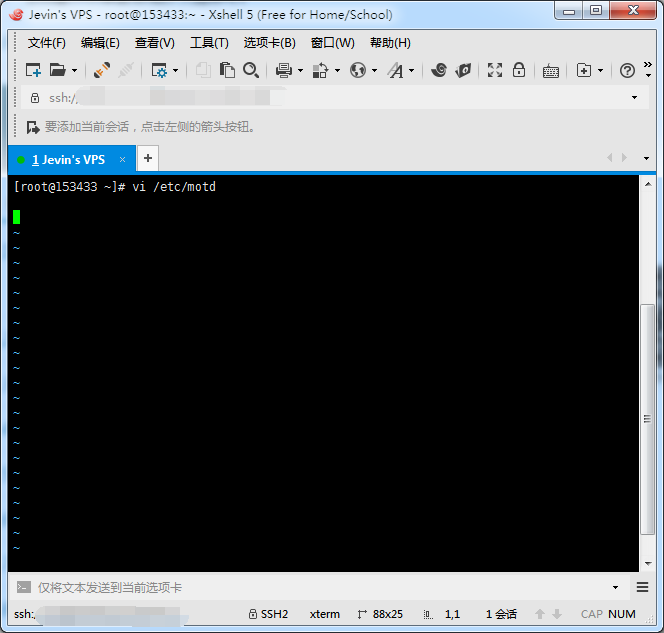The image size is (664, 633).
Task: Click the Font icon
Action: (396, 70)
